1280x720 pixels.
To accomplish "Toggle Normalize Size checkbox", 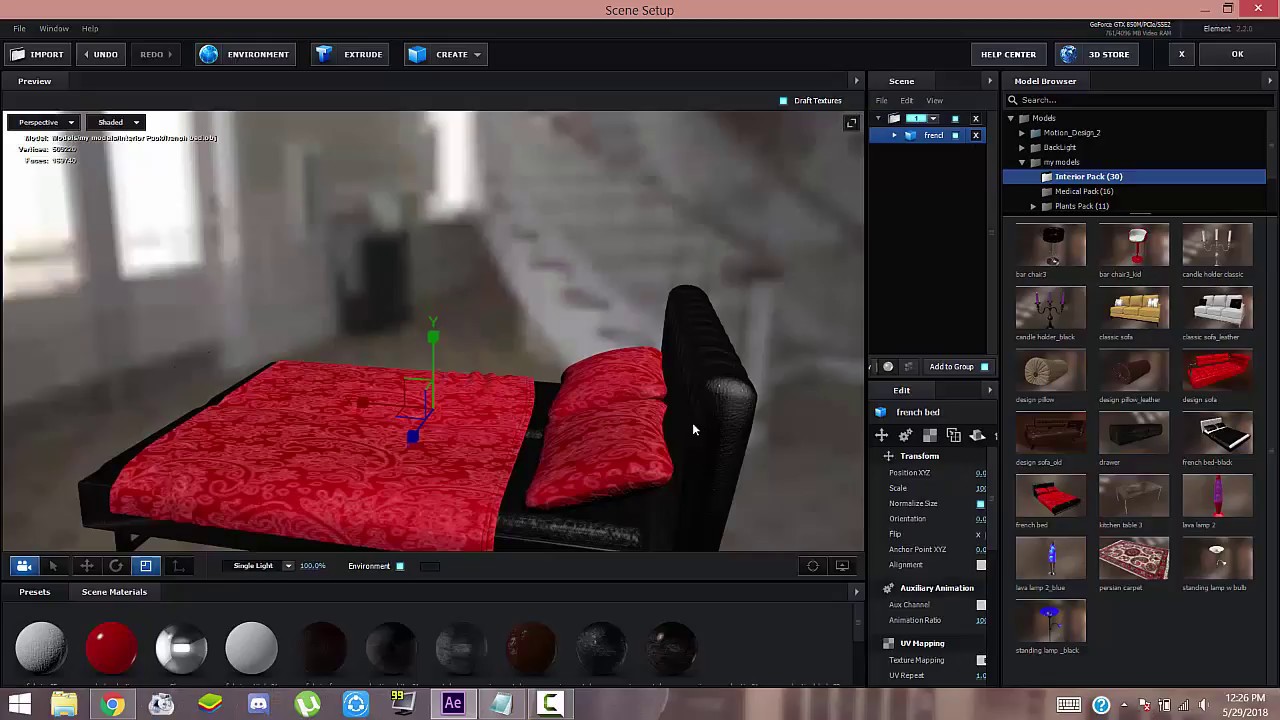I will pos(981,504).
